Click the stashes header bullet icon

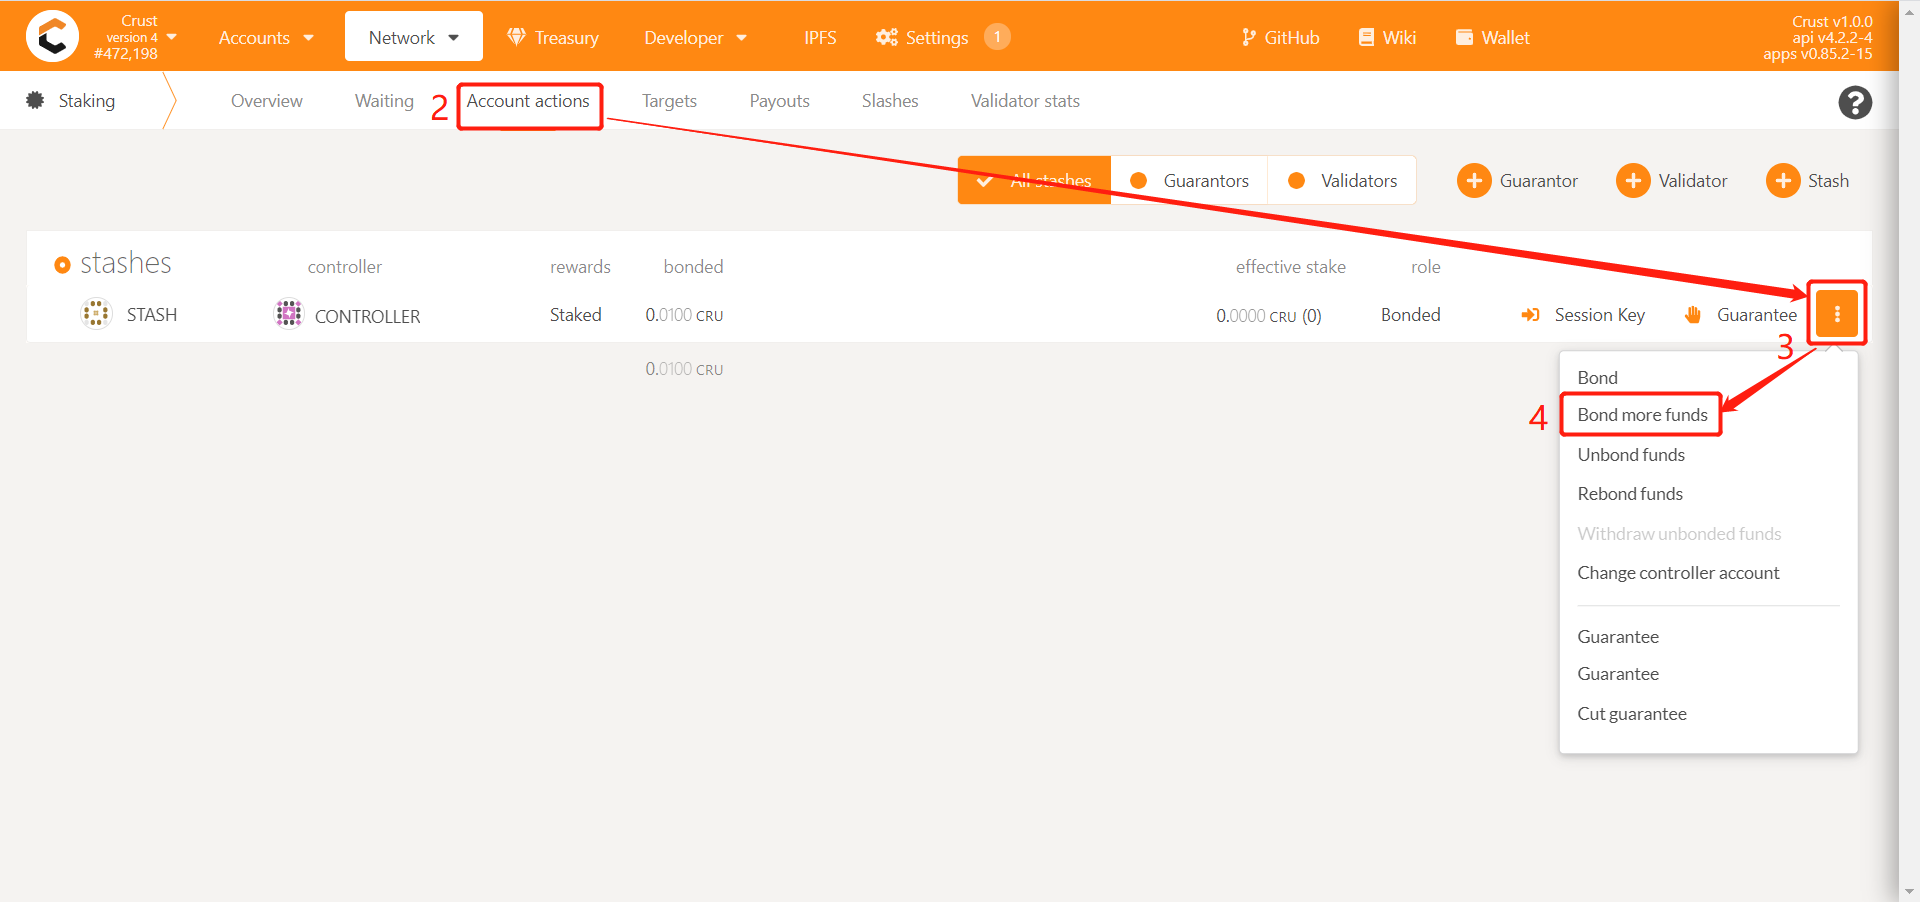62,264
